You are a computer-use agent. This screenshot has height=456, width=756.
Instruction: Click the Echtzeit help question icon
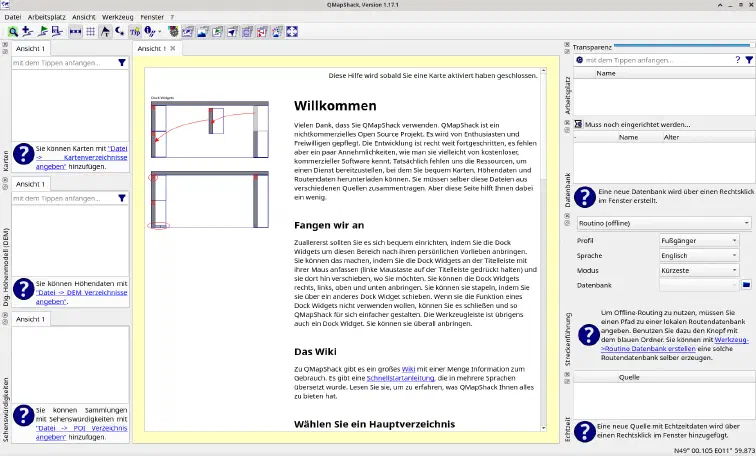click(x=585, y=431)
